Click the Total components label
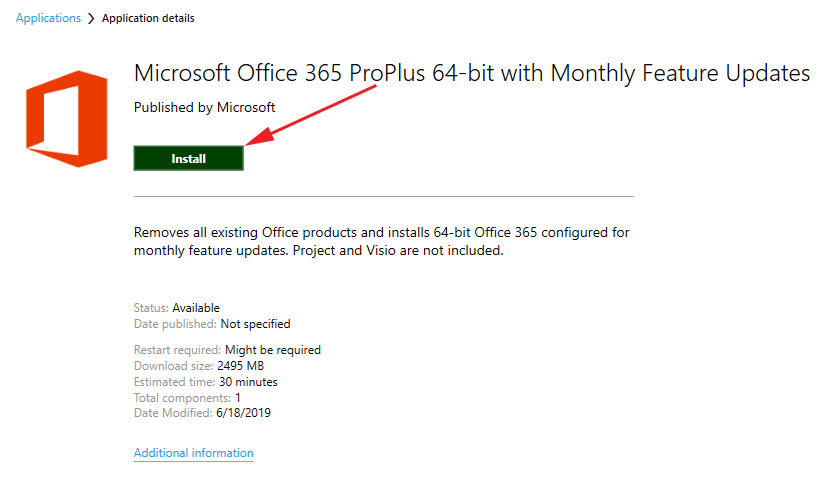836x502 pixels. [182, 398]
